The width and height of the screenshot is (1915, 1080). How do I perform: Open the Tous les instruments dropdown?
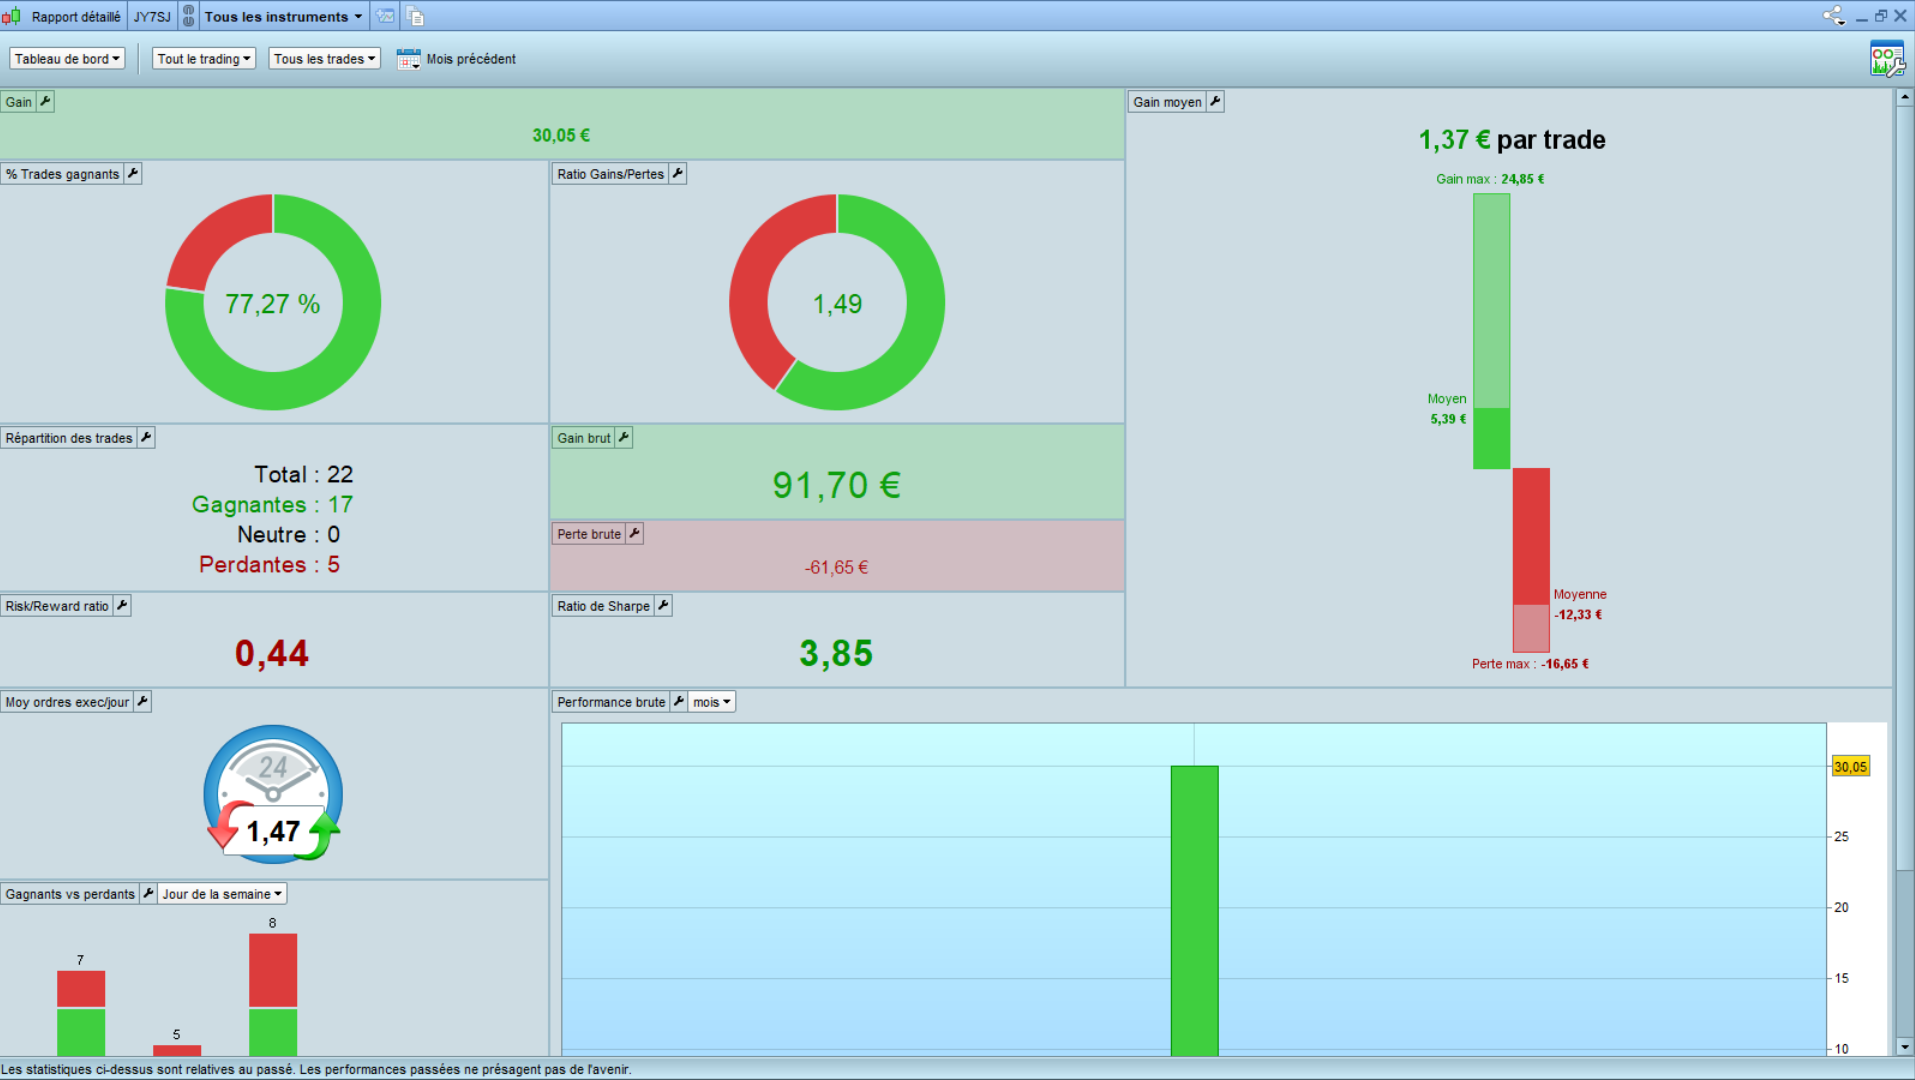284,16
